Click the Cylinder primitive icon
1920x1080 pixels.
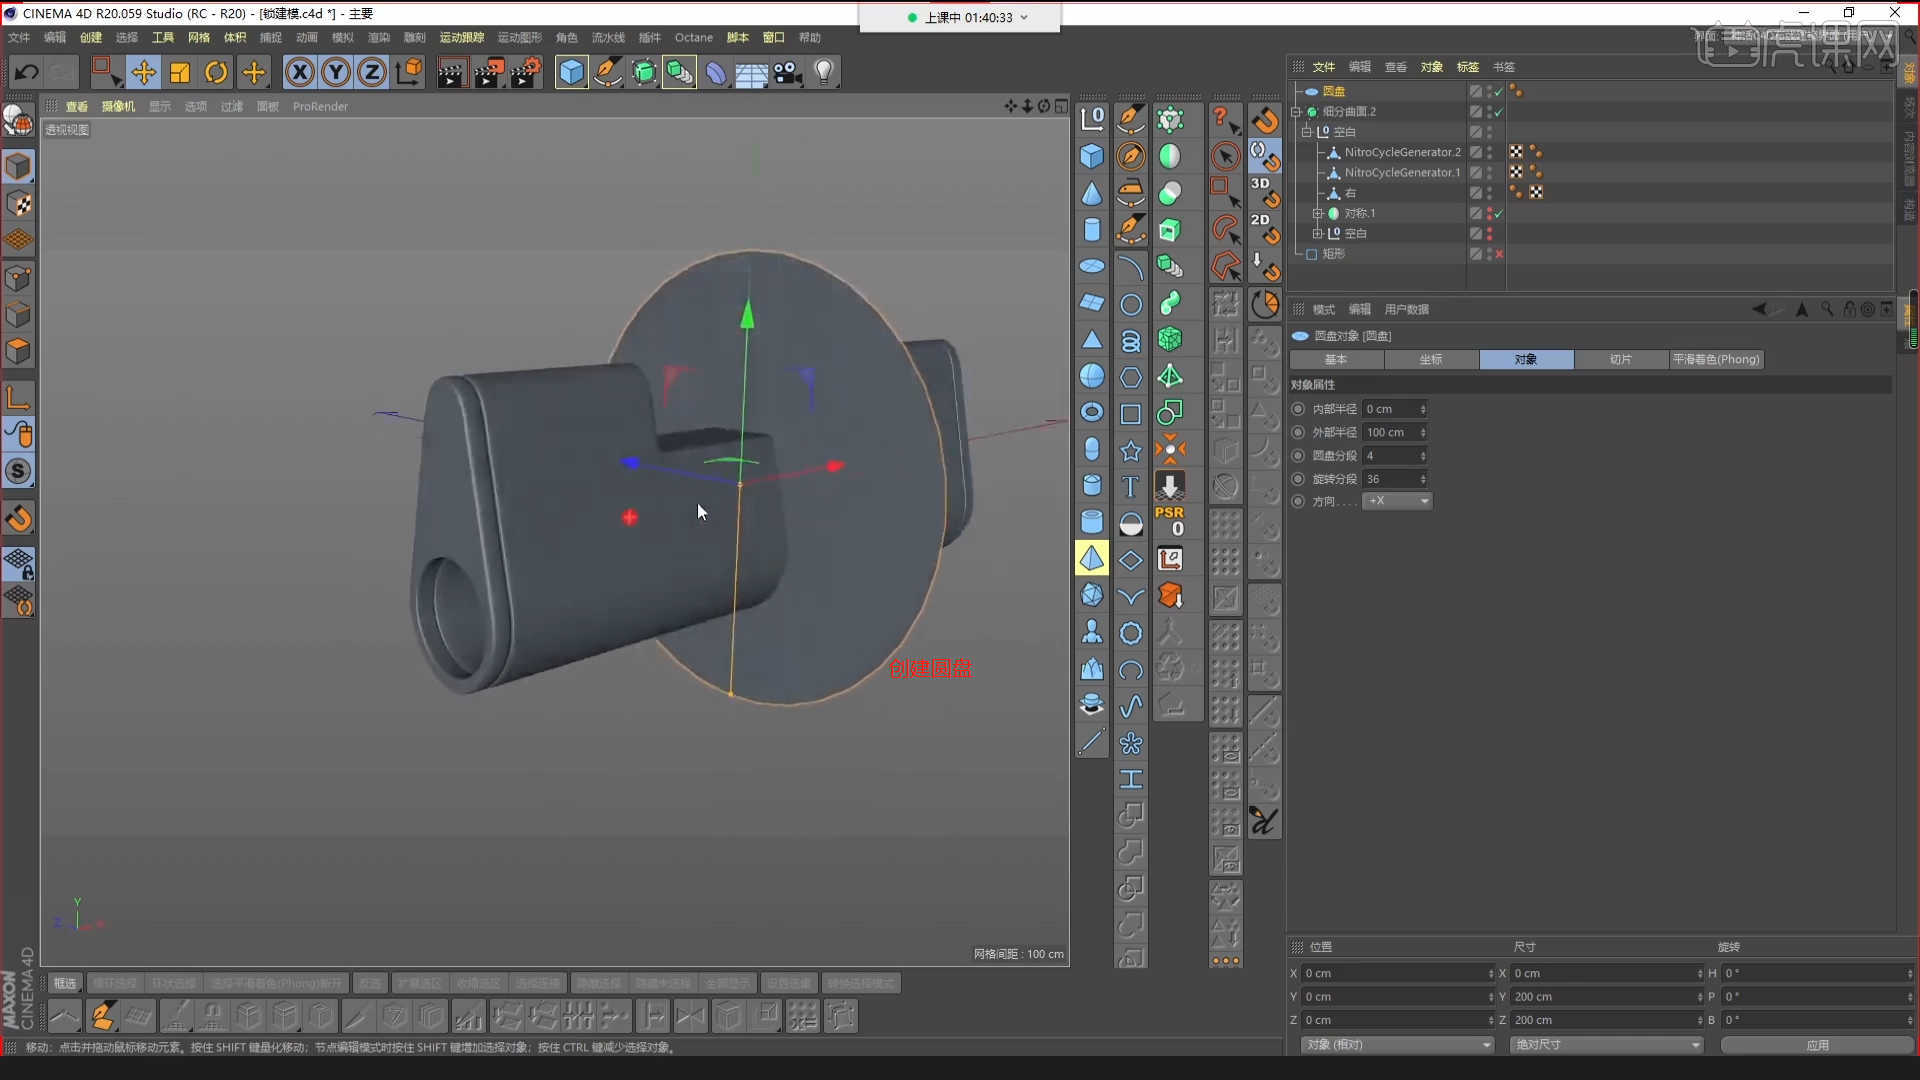(1092, 230)
